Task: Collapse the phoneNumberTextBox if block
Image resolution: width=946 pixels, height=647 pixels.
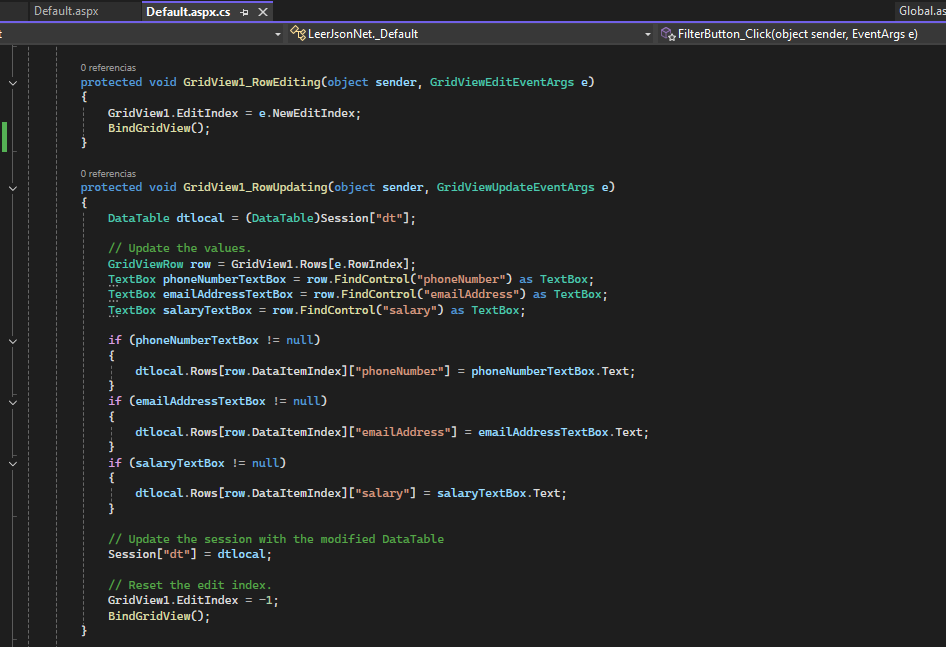Action: click(x=13, y=341)
